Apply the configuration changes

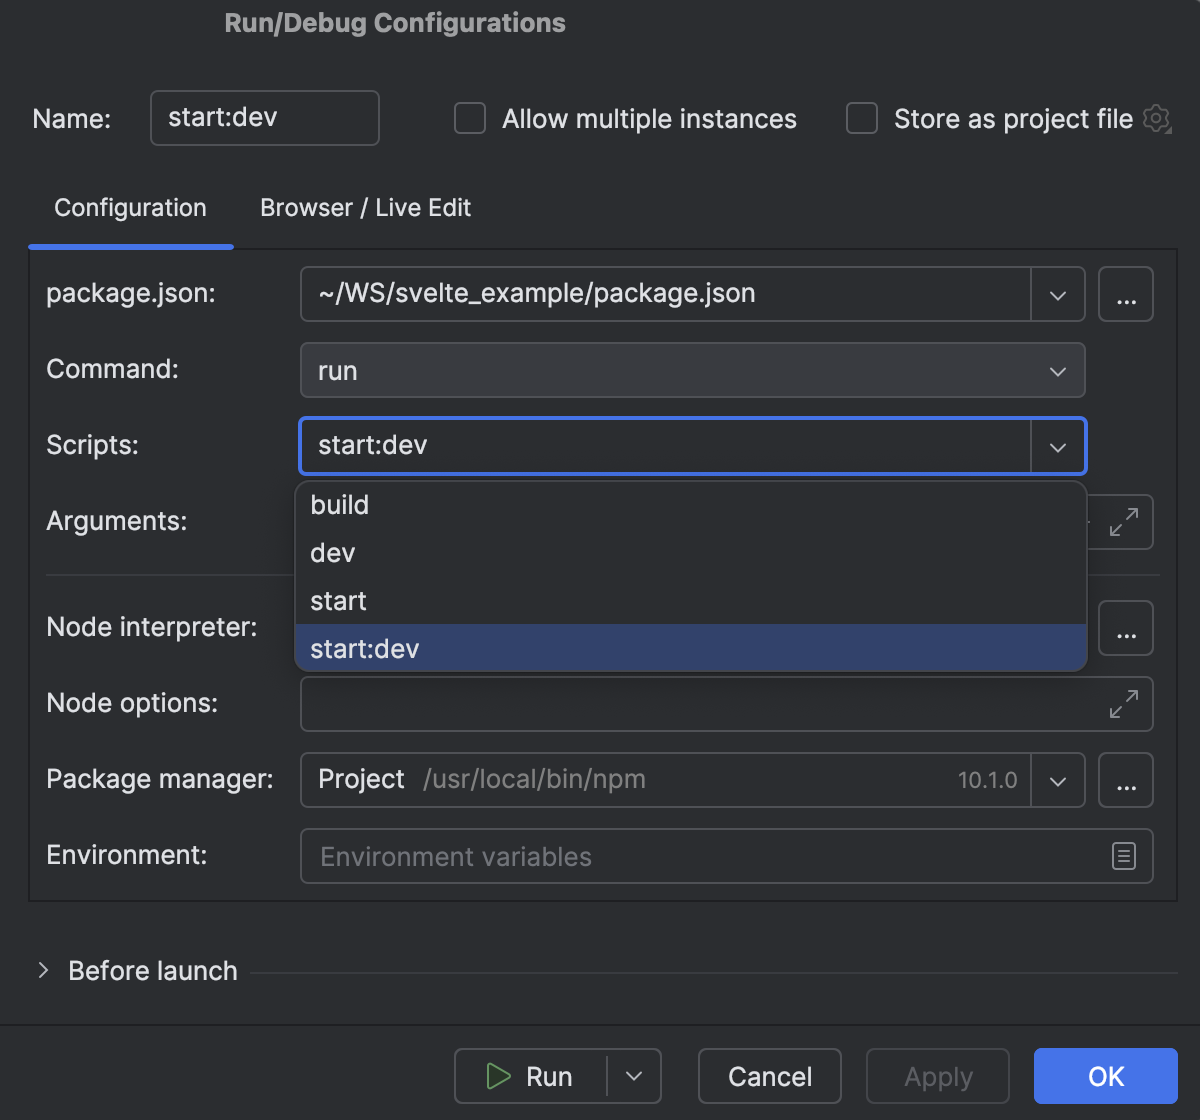pos(937,1076)
